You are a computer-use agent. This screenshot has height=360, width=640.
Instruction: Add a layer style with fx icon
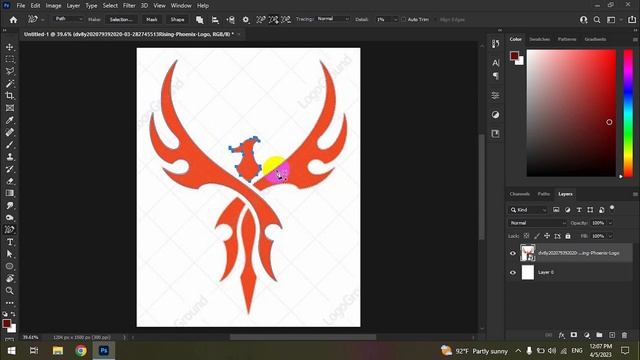pyautogui.click(x=562, y=335)
